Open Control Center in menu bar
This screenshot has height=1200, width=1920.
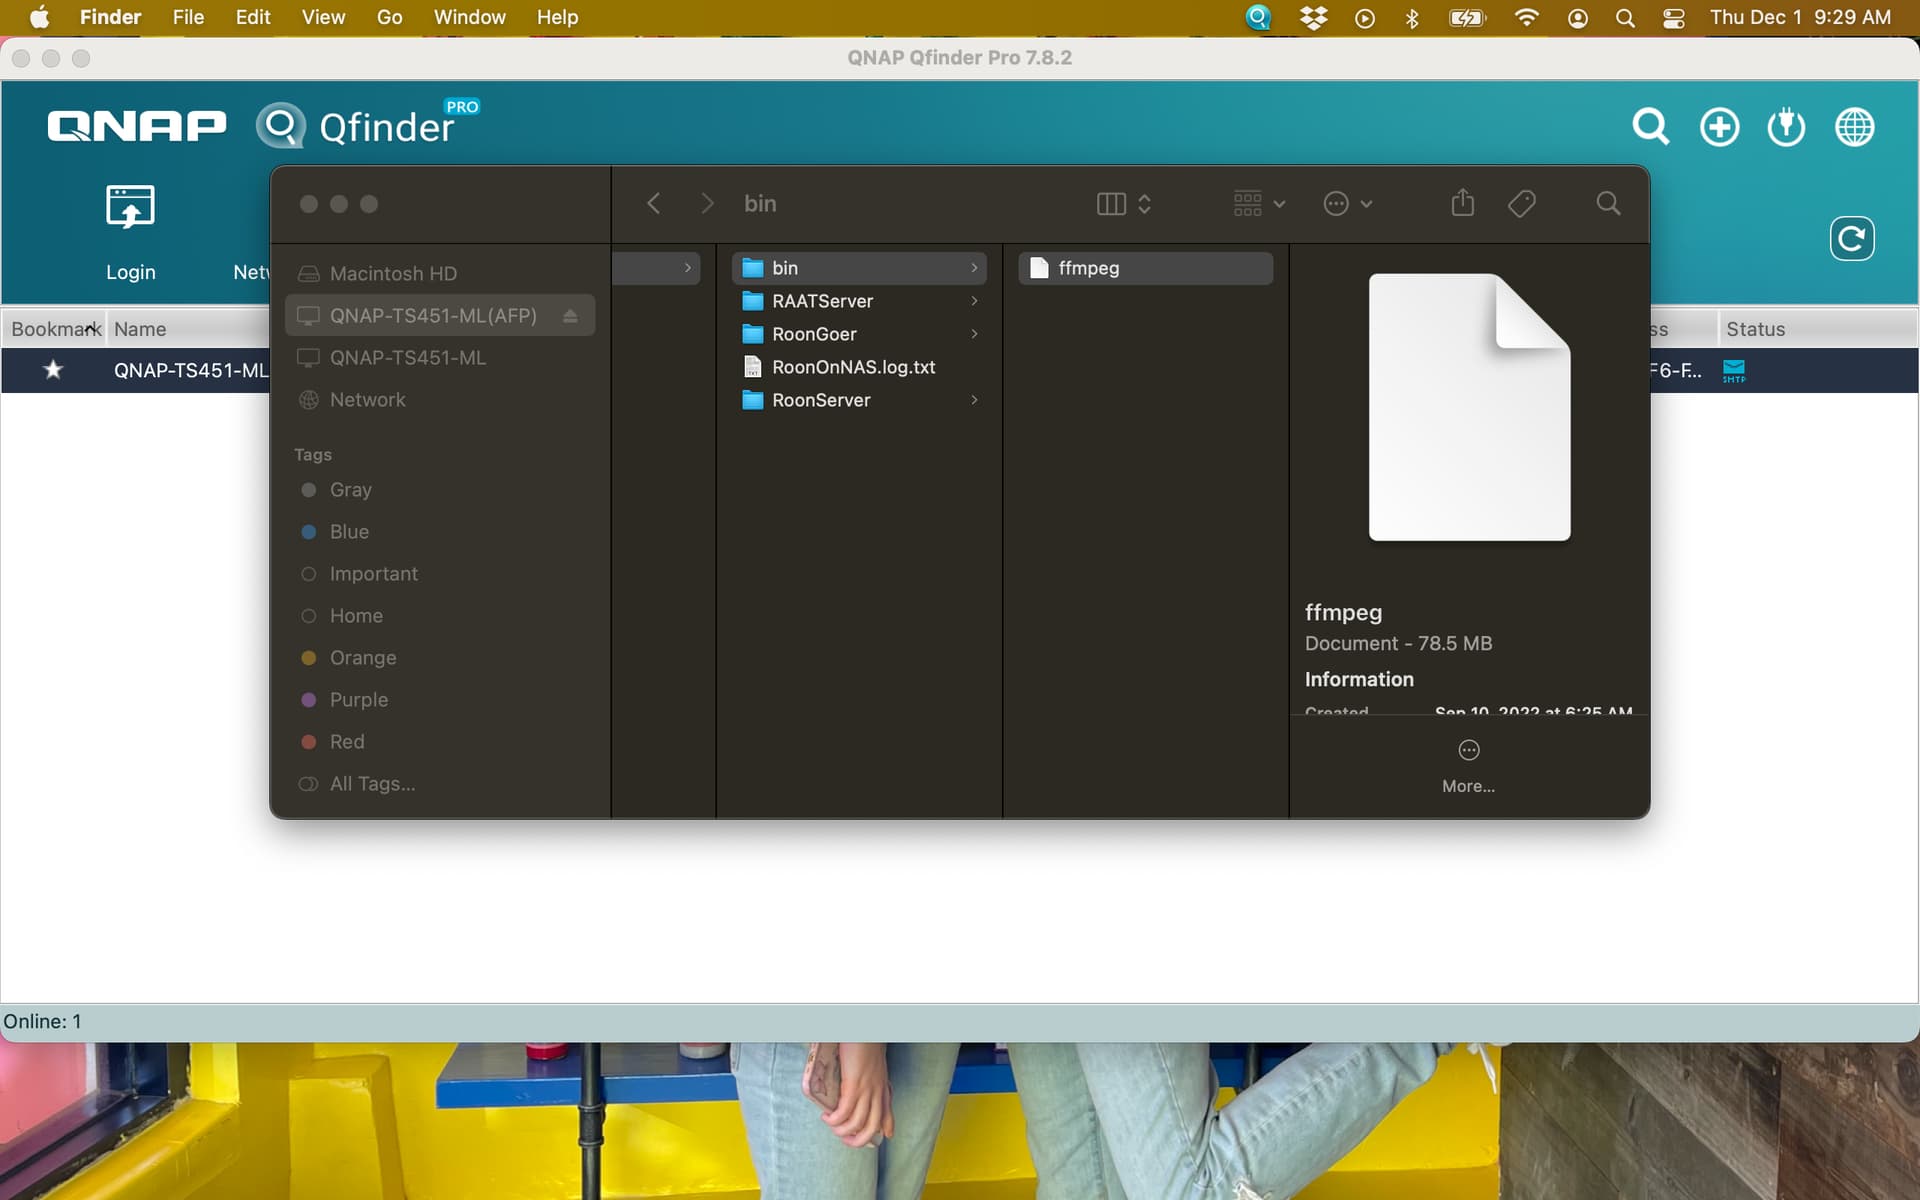click(x=1673, y=18)
